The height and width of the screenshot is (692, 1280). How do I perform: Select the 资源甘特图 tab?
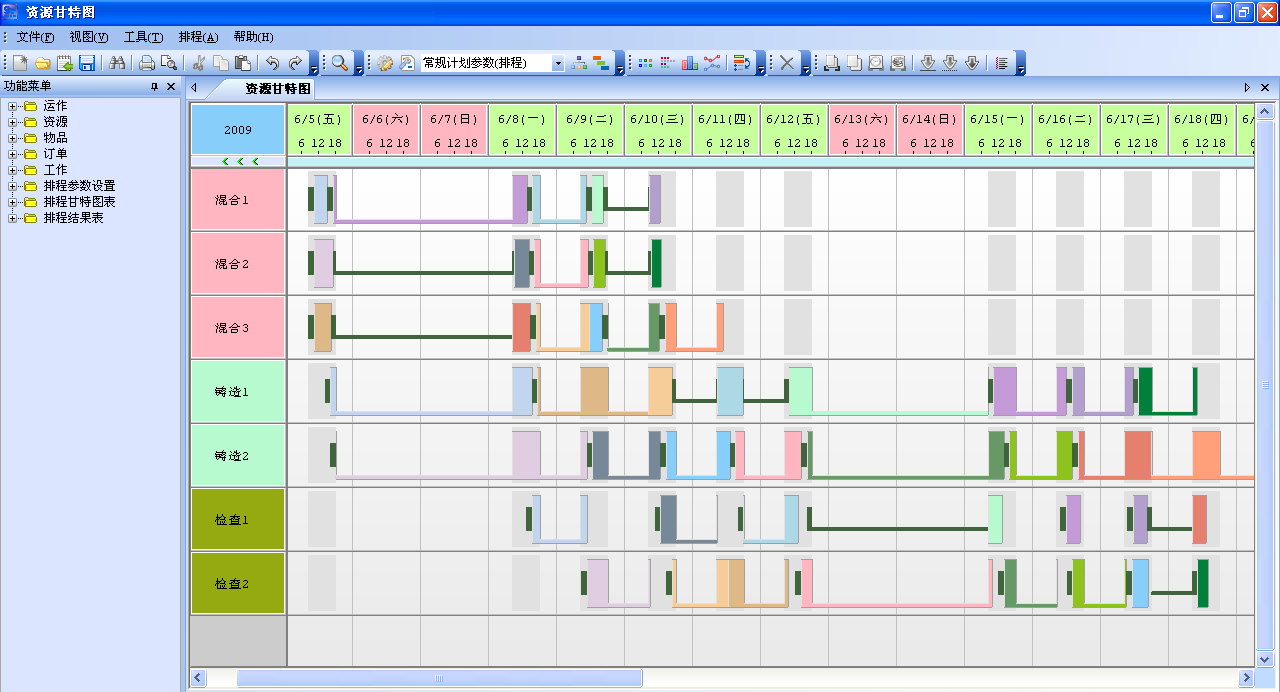click(278, 89)
